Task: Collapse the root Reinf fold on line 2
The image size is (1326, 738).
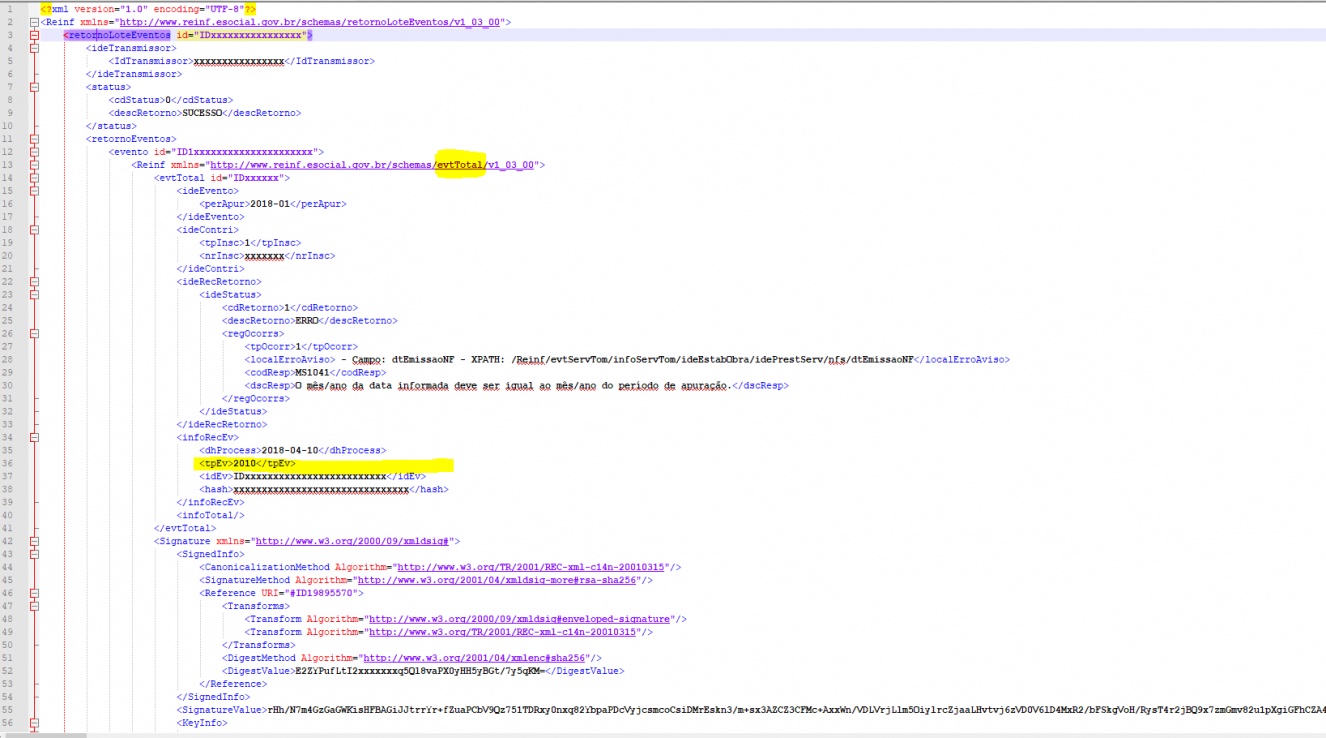Action: click(35, 21)
